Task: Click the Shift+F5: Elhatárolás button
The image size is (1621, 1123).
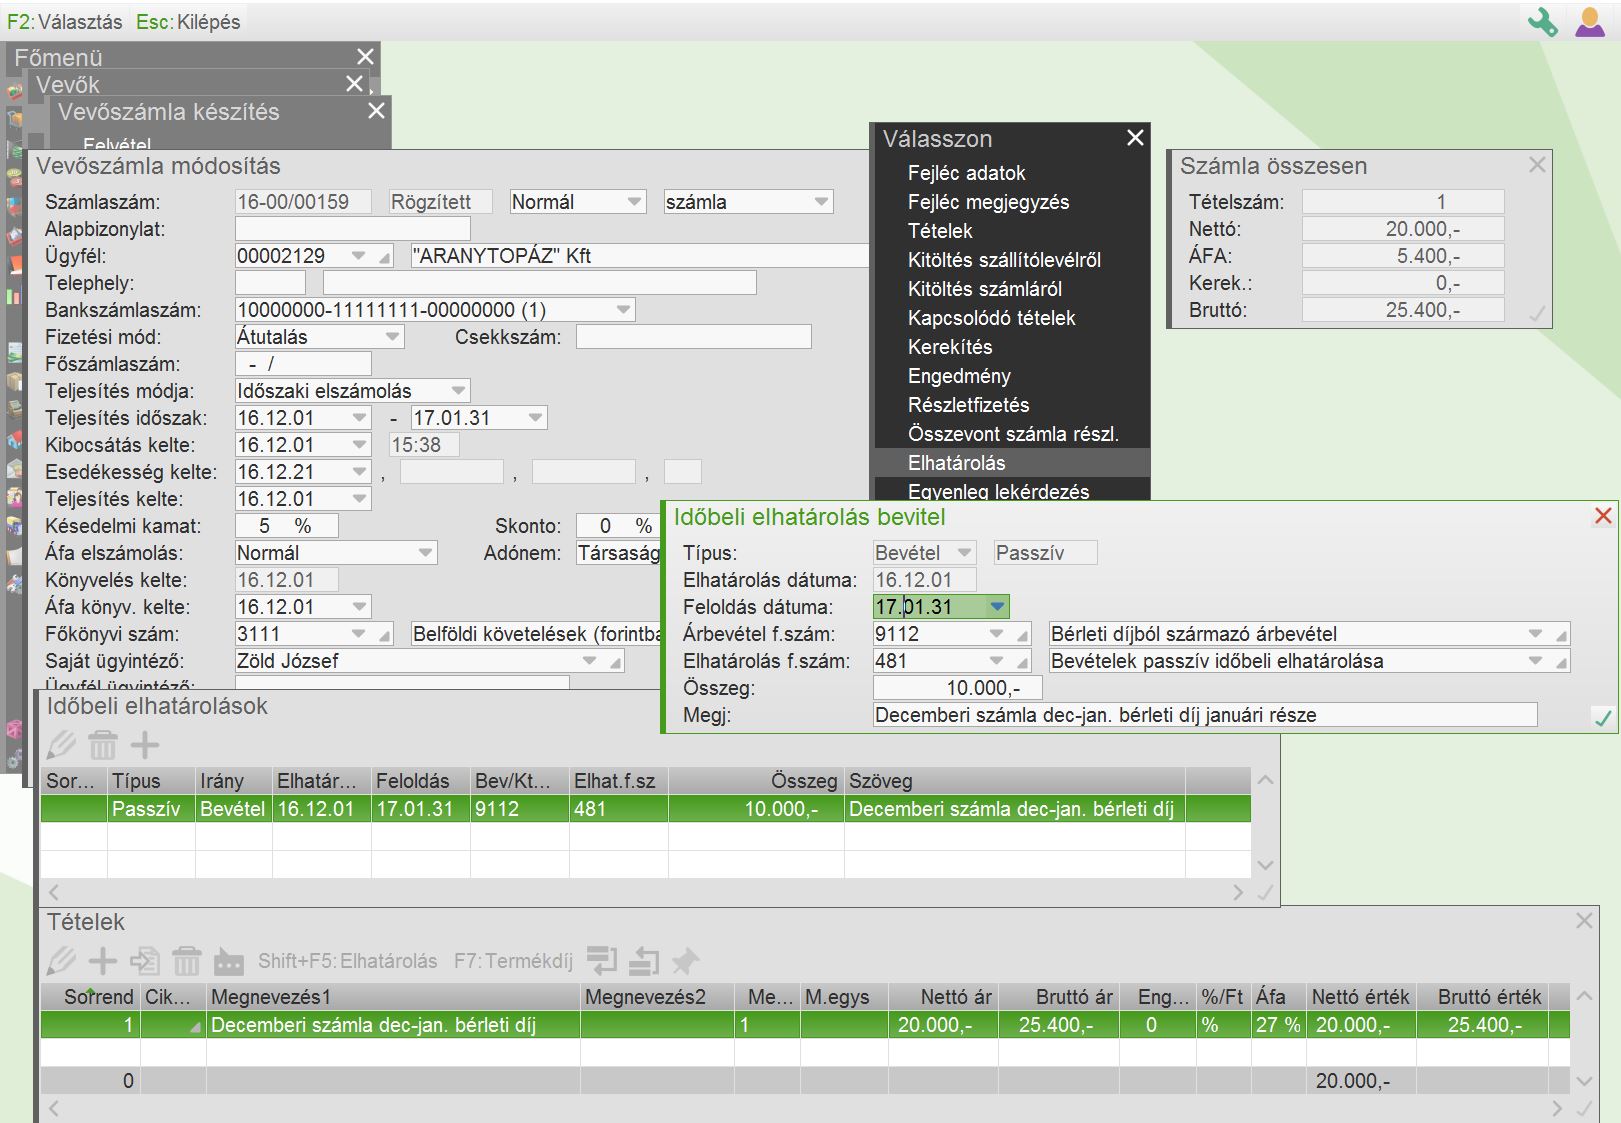Action: [x=347, y=961]
